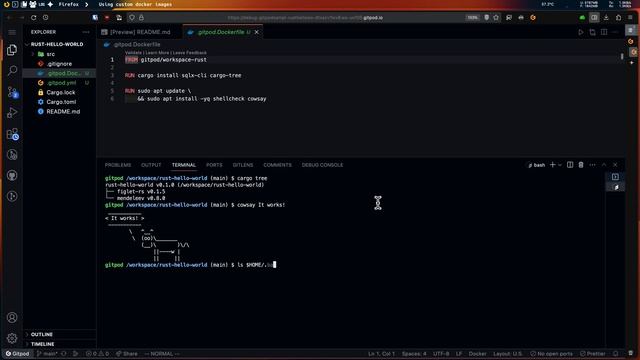Create a new terminal with plus icon
The image size is (640, 360).
click(552, 165)
